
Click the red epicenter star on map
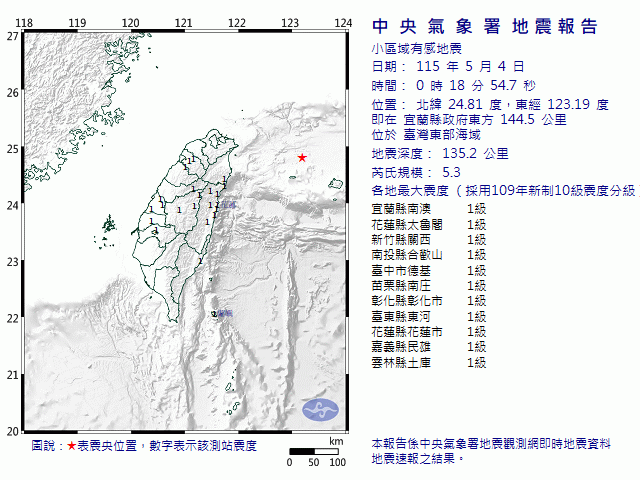coord(302,158)
